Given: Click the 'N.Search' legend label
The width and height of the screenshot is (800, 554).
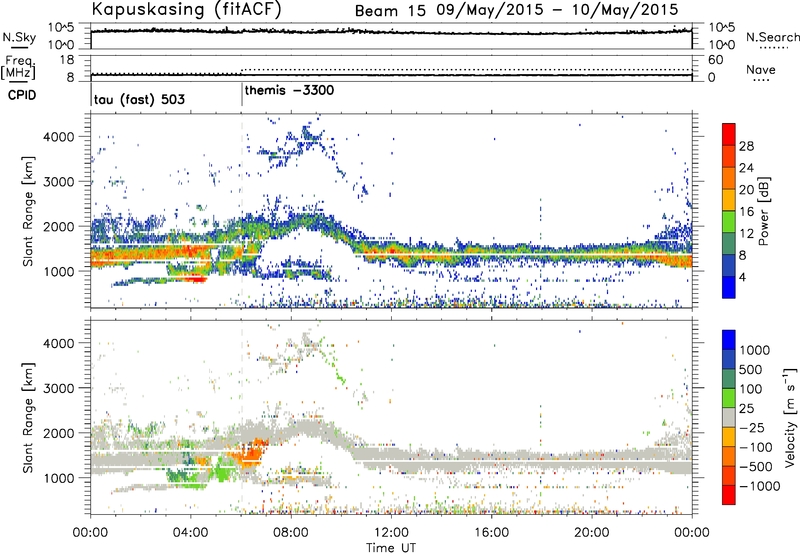Looking at the screenshot, I should 772,37.
